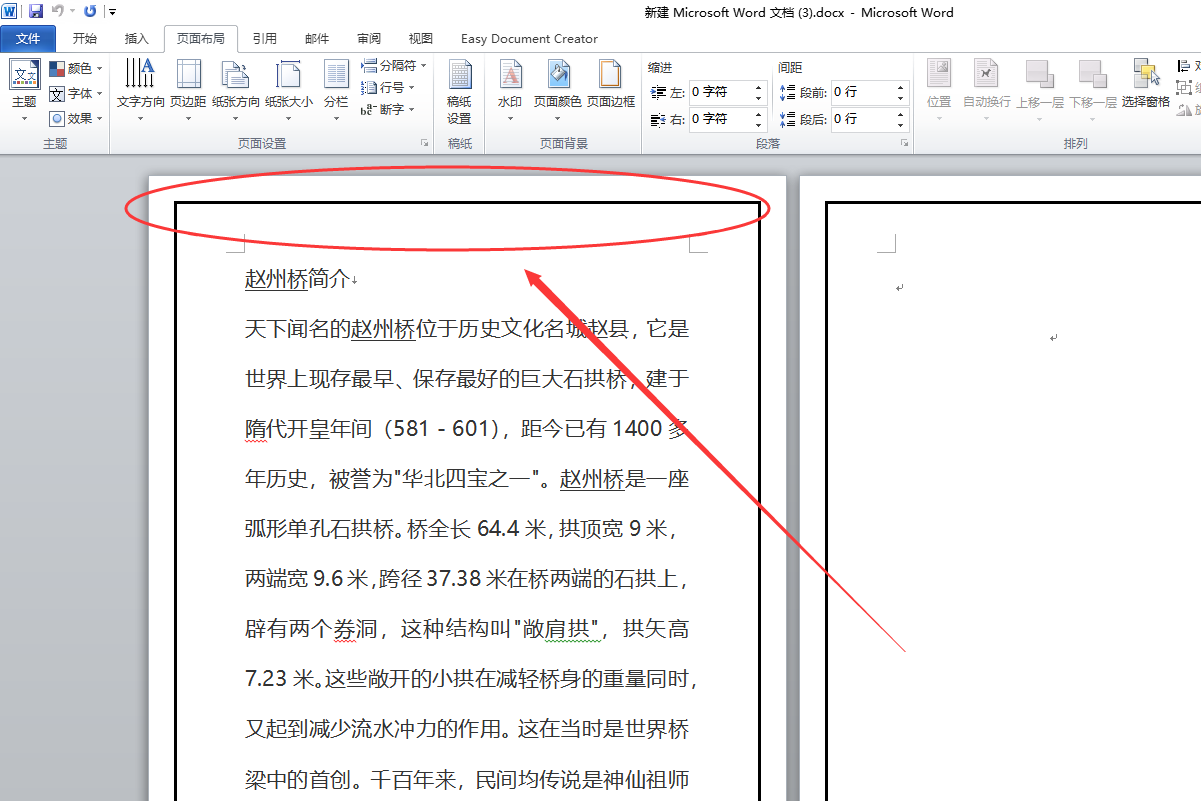The height and width of the screenshot is (801, 1201).
Task: Click the first paragraph mark on the second page
Action: point(900,288)
